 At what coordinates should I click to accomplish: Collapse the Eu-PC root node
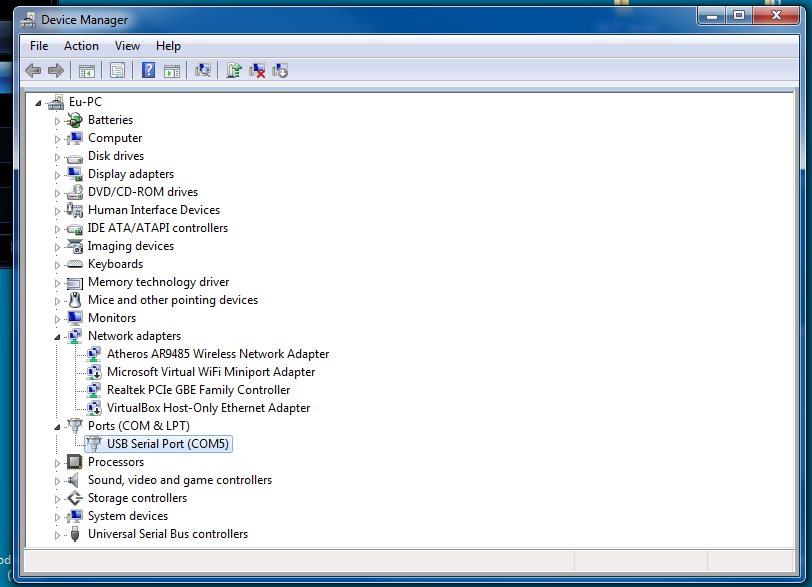pyautogui.click(x=38, y=103)
